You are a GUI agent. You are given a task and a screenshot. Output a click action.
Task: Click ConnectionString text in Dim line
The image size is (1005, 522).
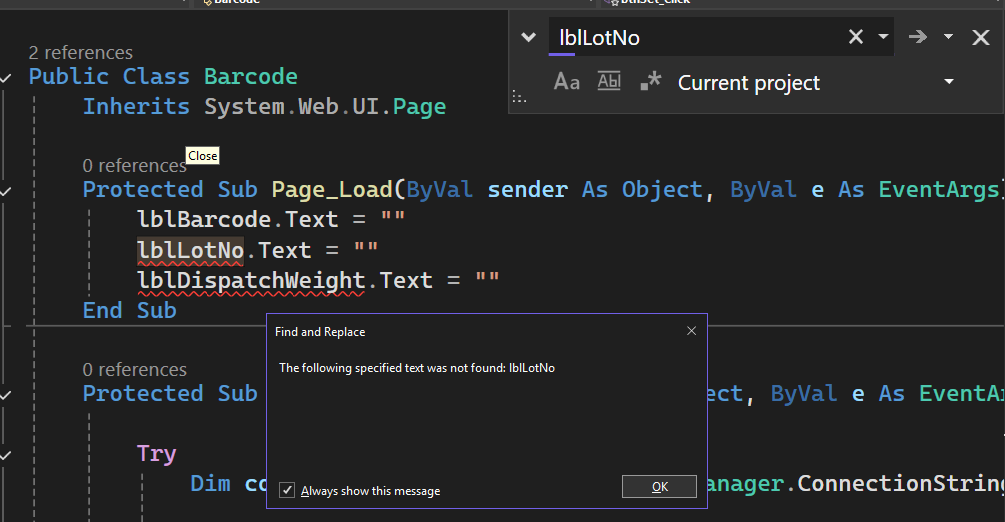[901, 484]
